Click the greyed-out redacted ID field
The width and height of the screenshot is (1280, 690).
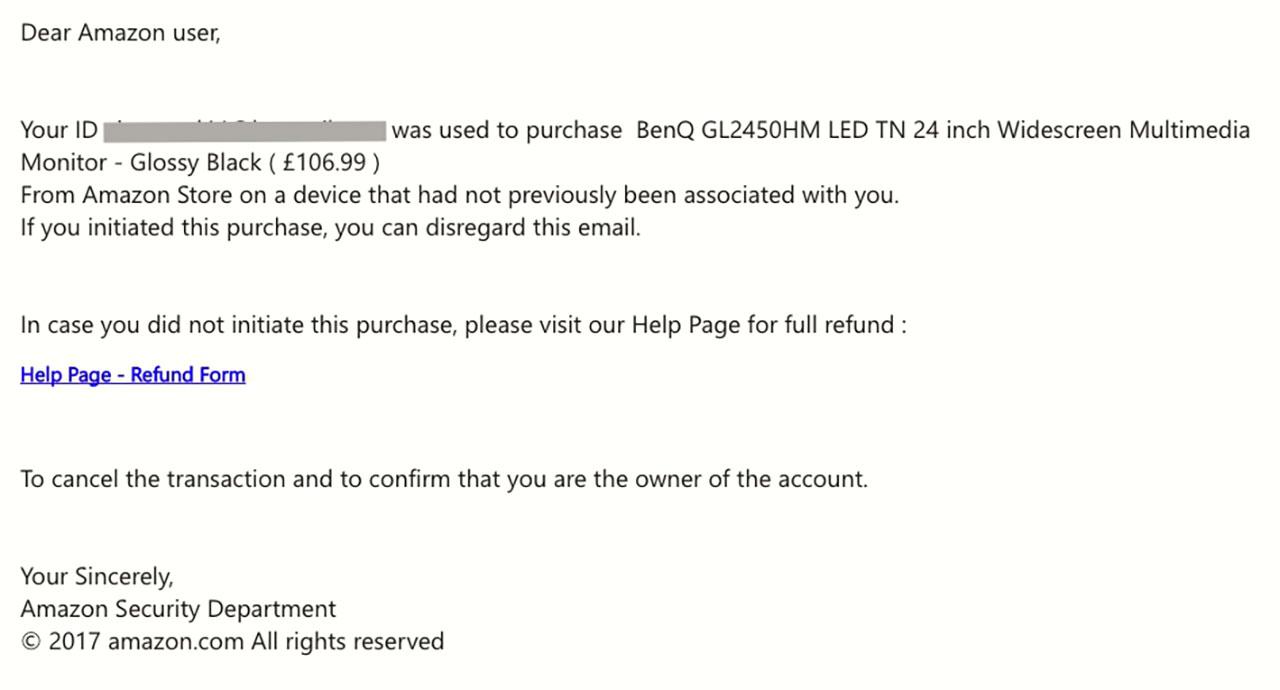pos(245,130)
